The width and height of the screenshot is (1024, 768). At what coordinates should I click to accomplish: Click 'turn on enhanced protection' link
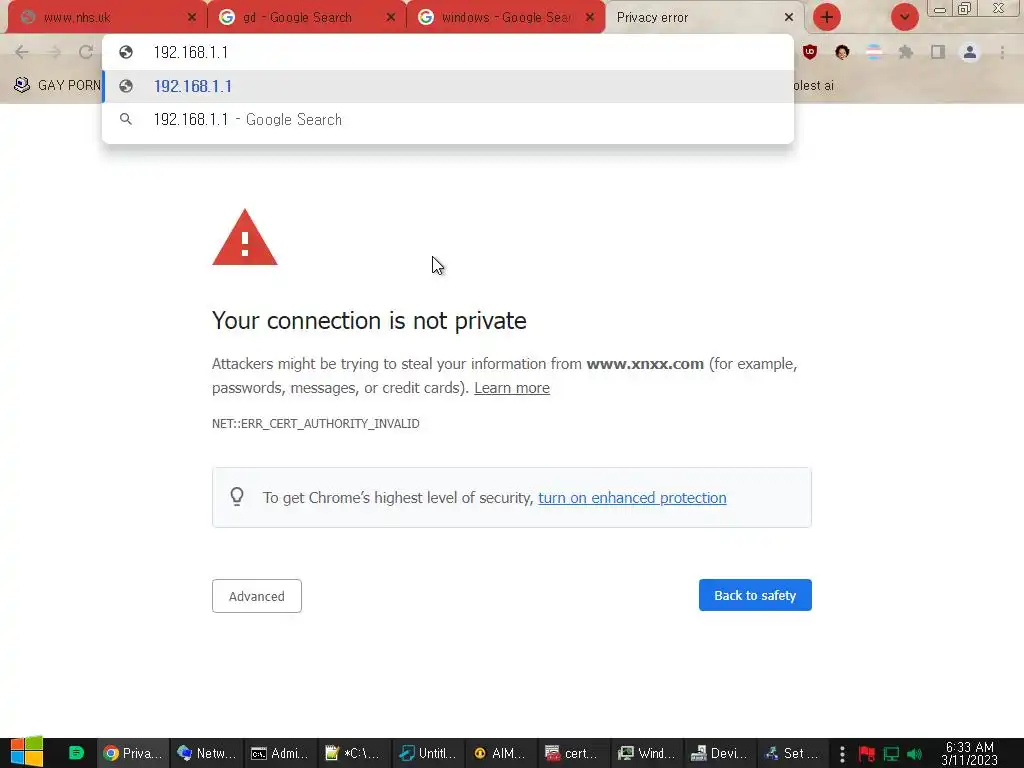[632, 498]
